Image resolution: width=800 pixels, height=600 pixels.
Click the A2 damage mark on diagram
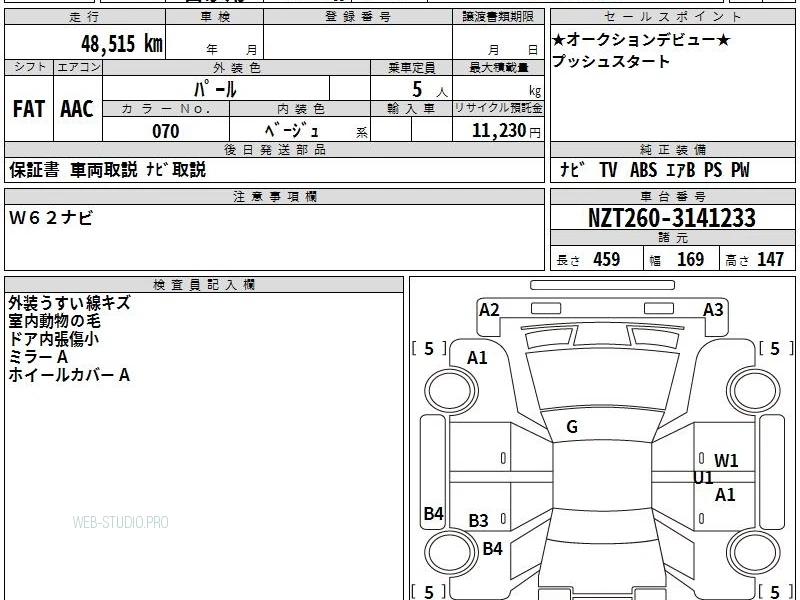click(489, 310)
